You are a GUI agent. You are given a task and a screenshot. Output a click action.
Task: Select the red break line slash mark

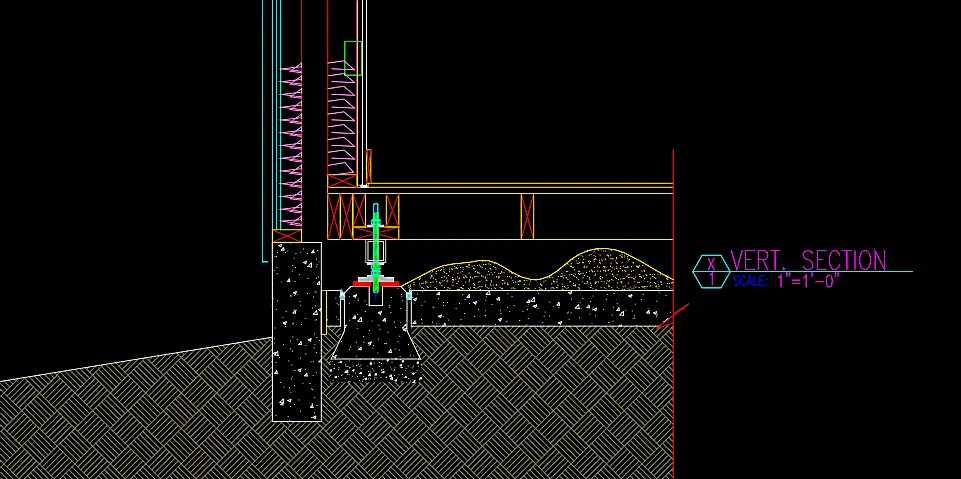click(x=673, y=316)
